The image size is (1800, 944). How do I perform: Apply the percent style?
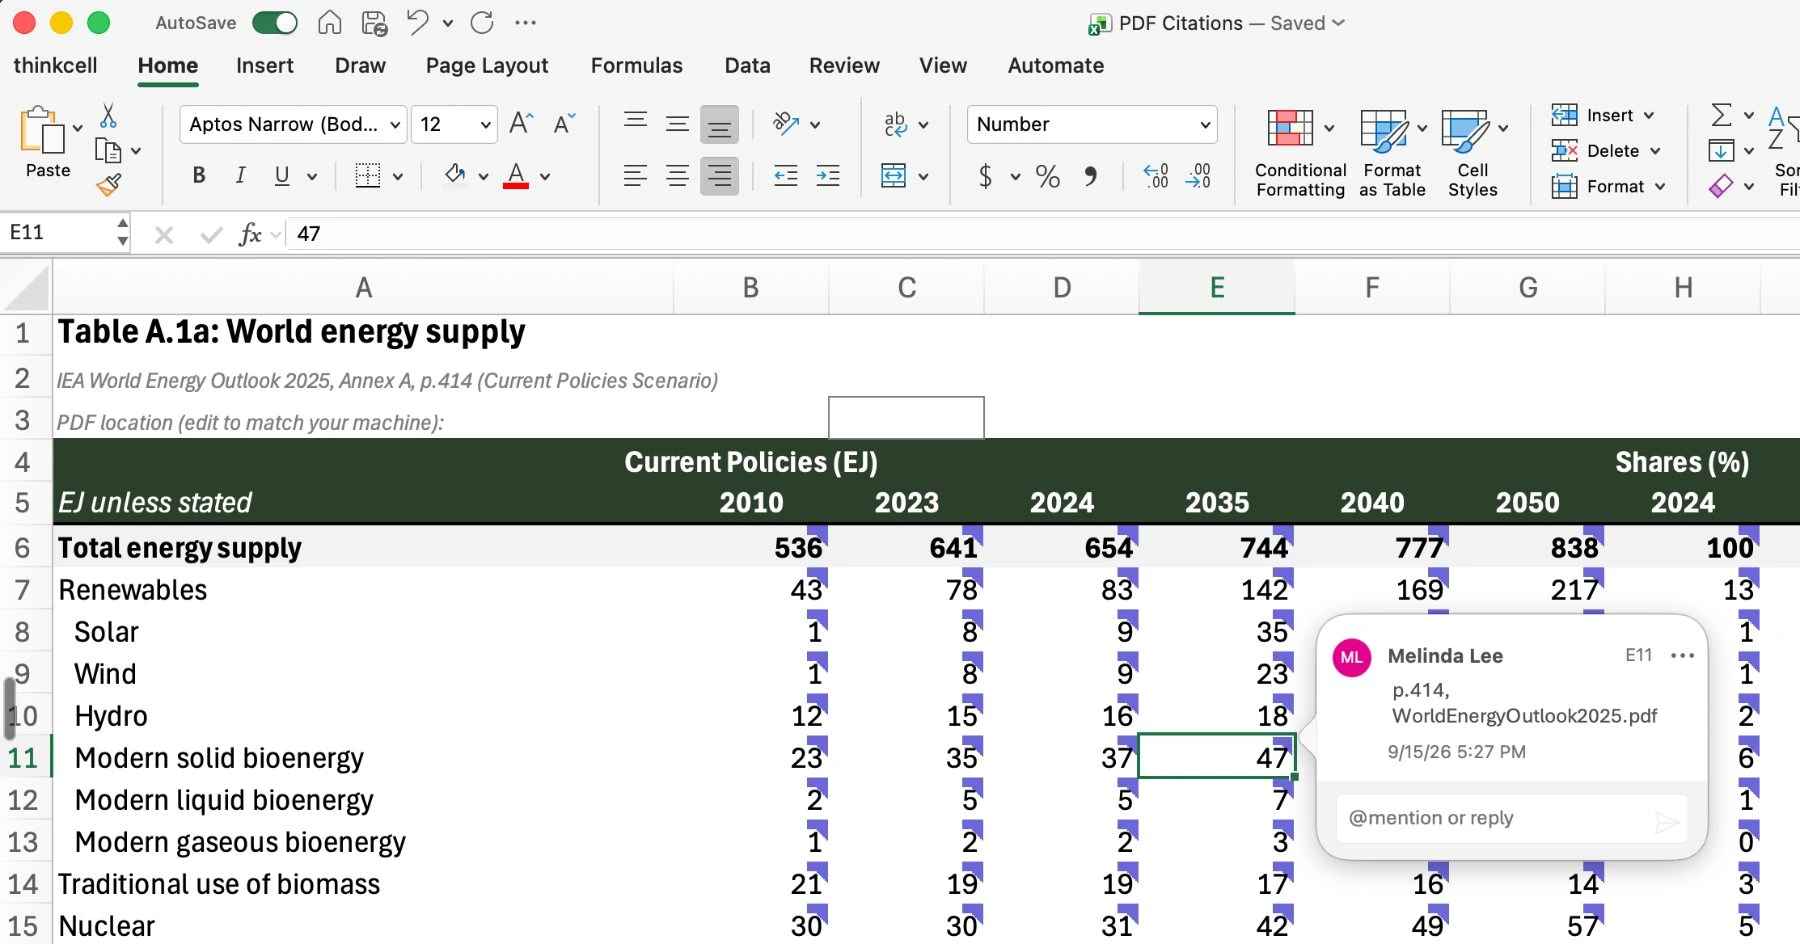[1047, 177]
